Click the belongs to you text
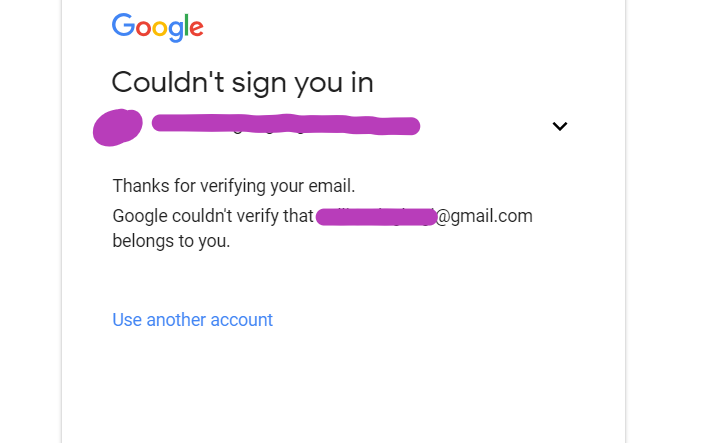This screenshot has height=443, width=717. [171, 241]
